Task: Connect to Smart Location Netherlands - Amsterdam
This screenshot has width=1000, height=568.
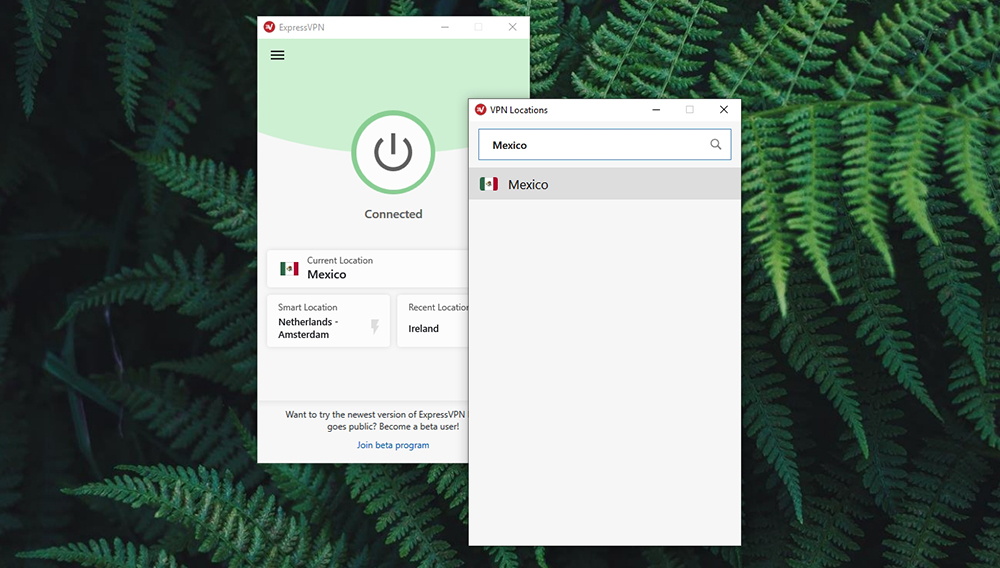Action: tap(328, 321)
